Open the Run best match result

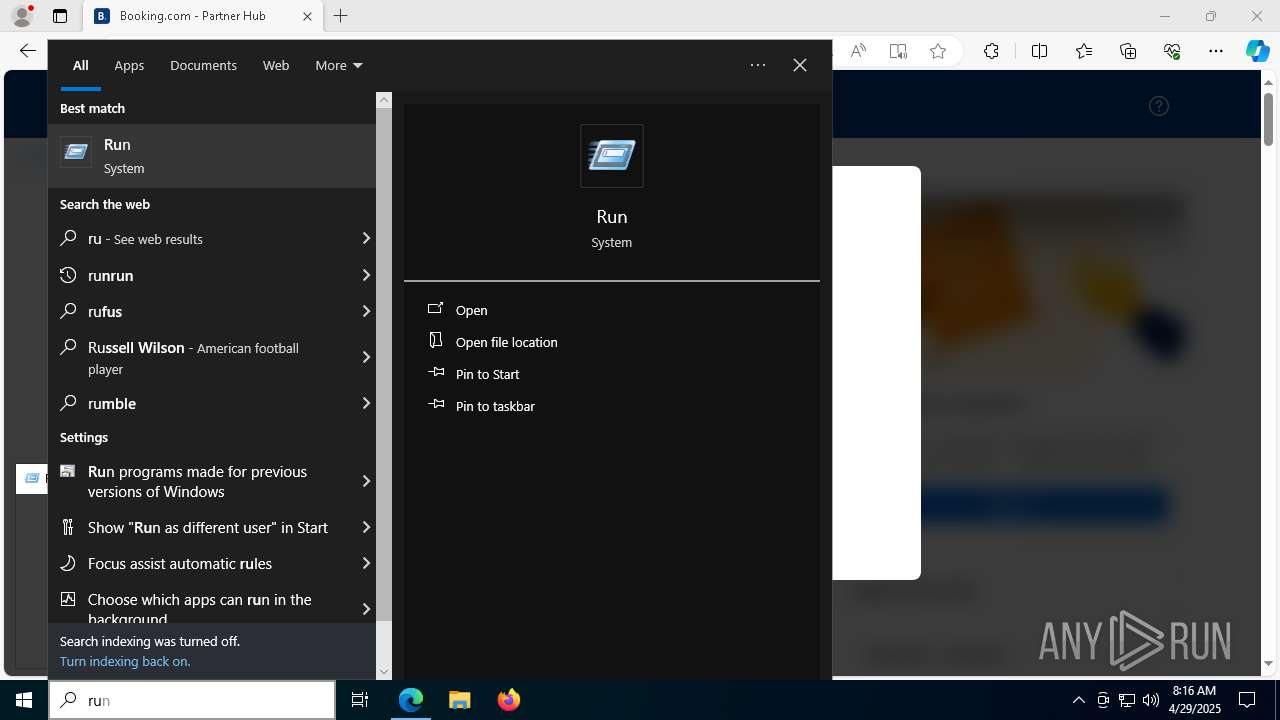tap(212, 156)
